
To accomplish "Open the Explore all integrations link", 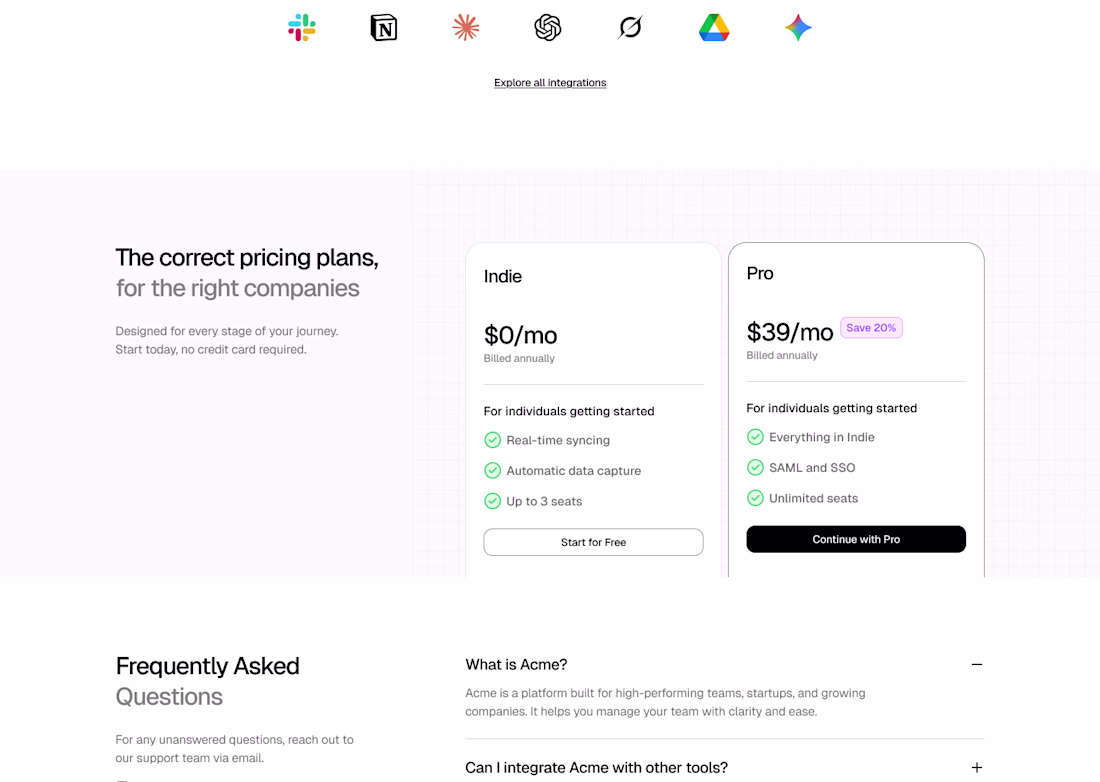I will [x=550, y=83].
